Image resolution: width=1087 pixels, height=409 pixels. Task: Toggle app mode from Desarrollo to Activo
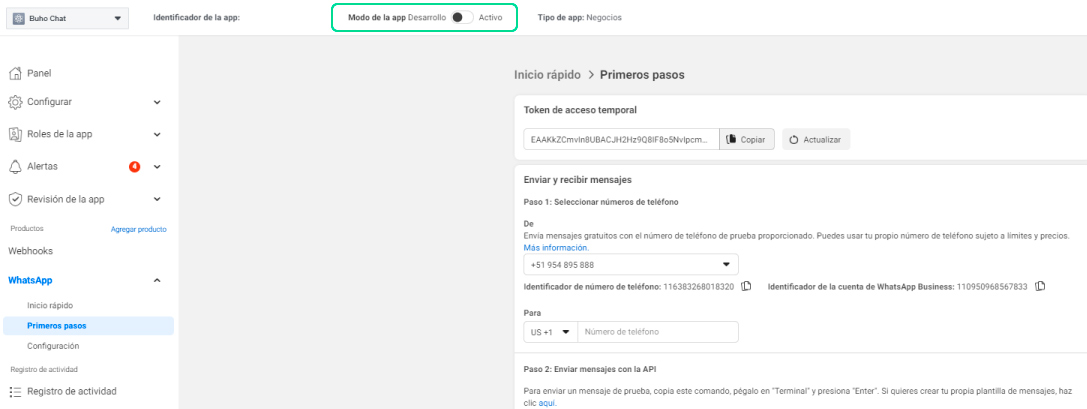tap(461, 18)
